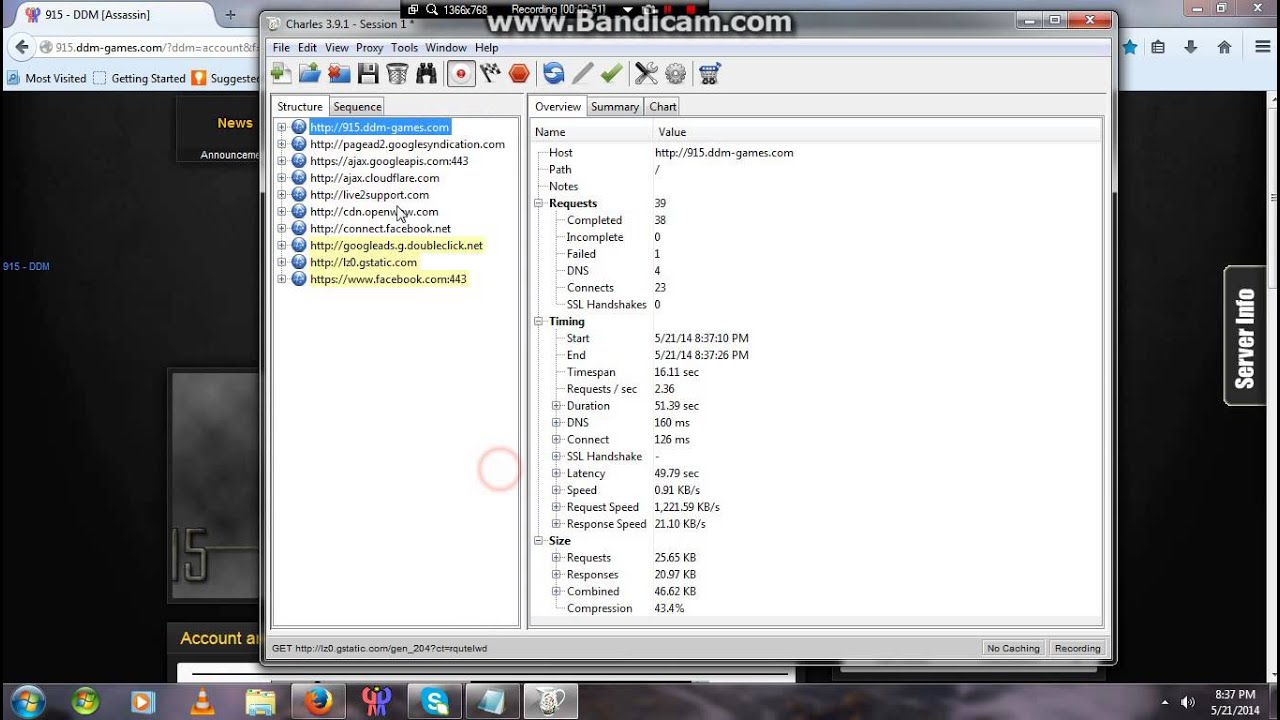
Task: Click the blue Repeat request icon
Action: coord(553,73)
